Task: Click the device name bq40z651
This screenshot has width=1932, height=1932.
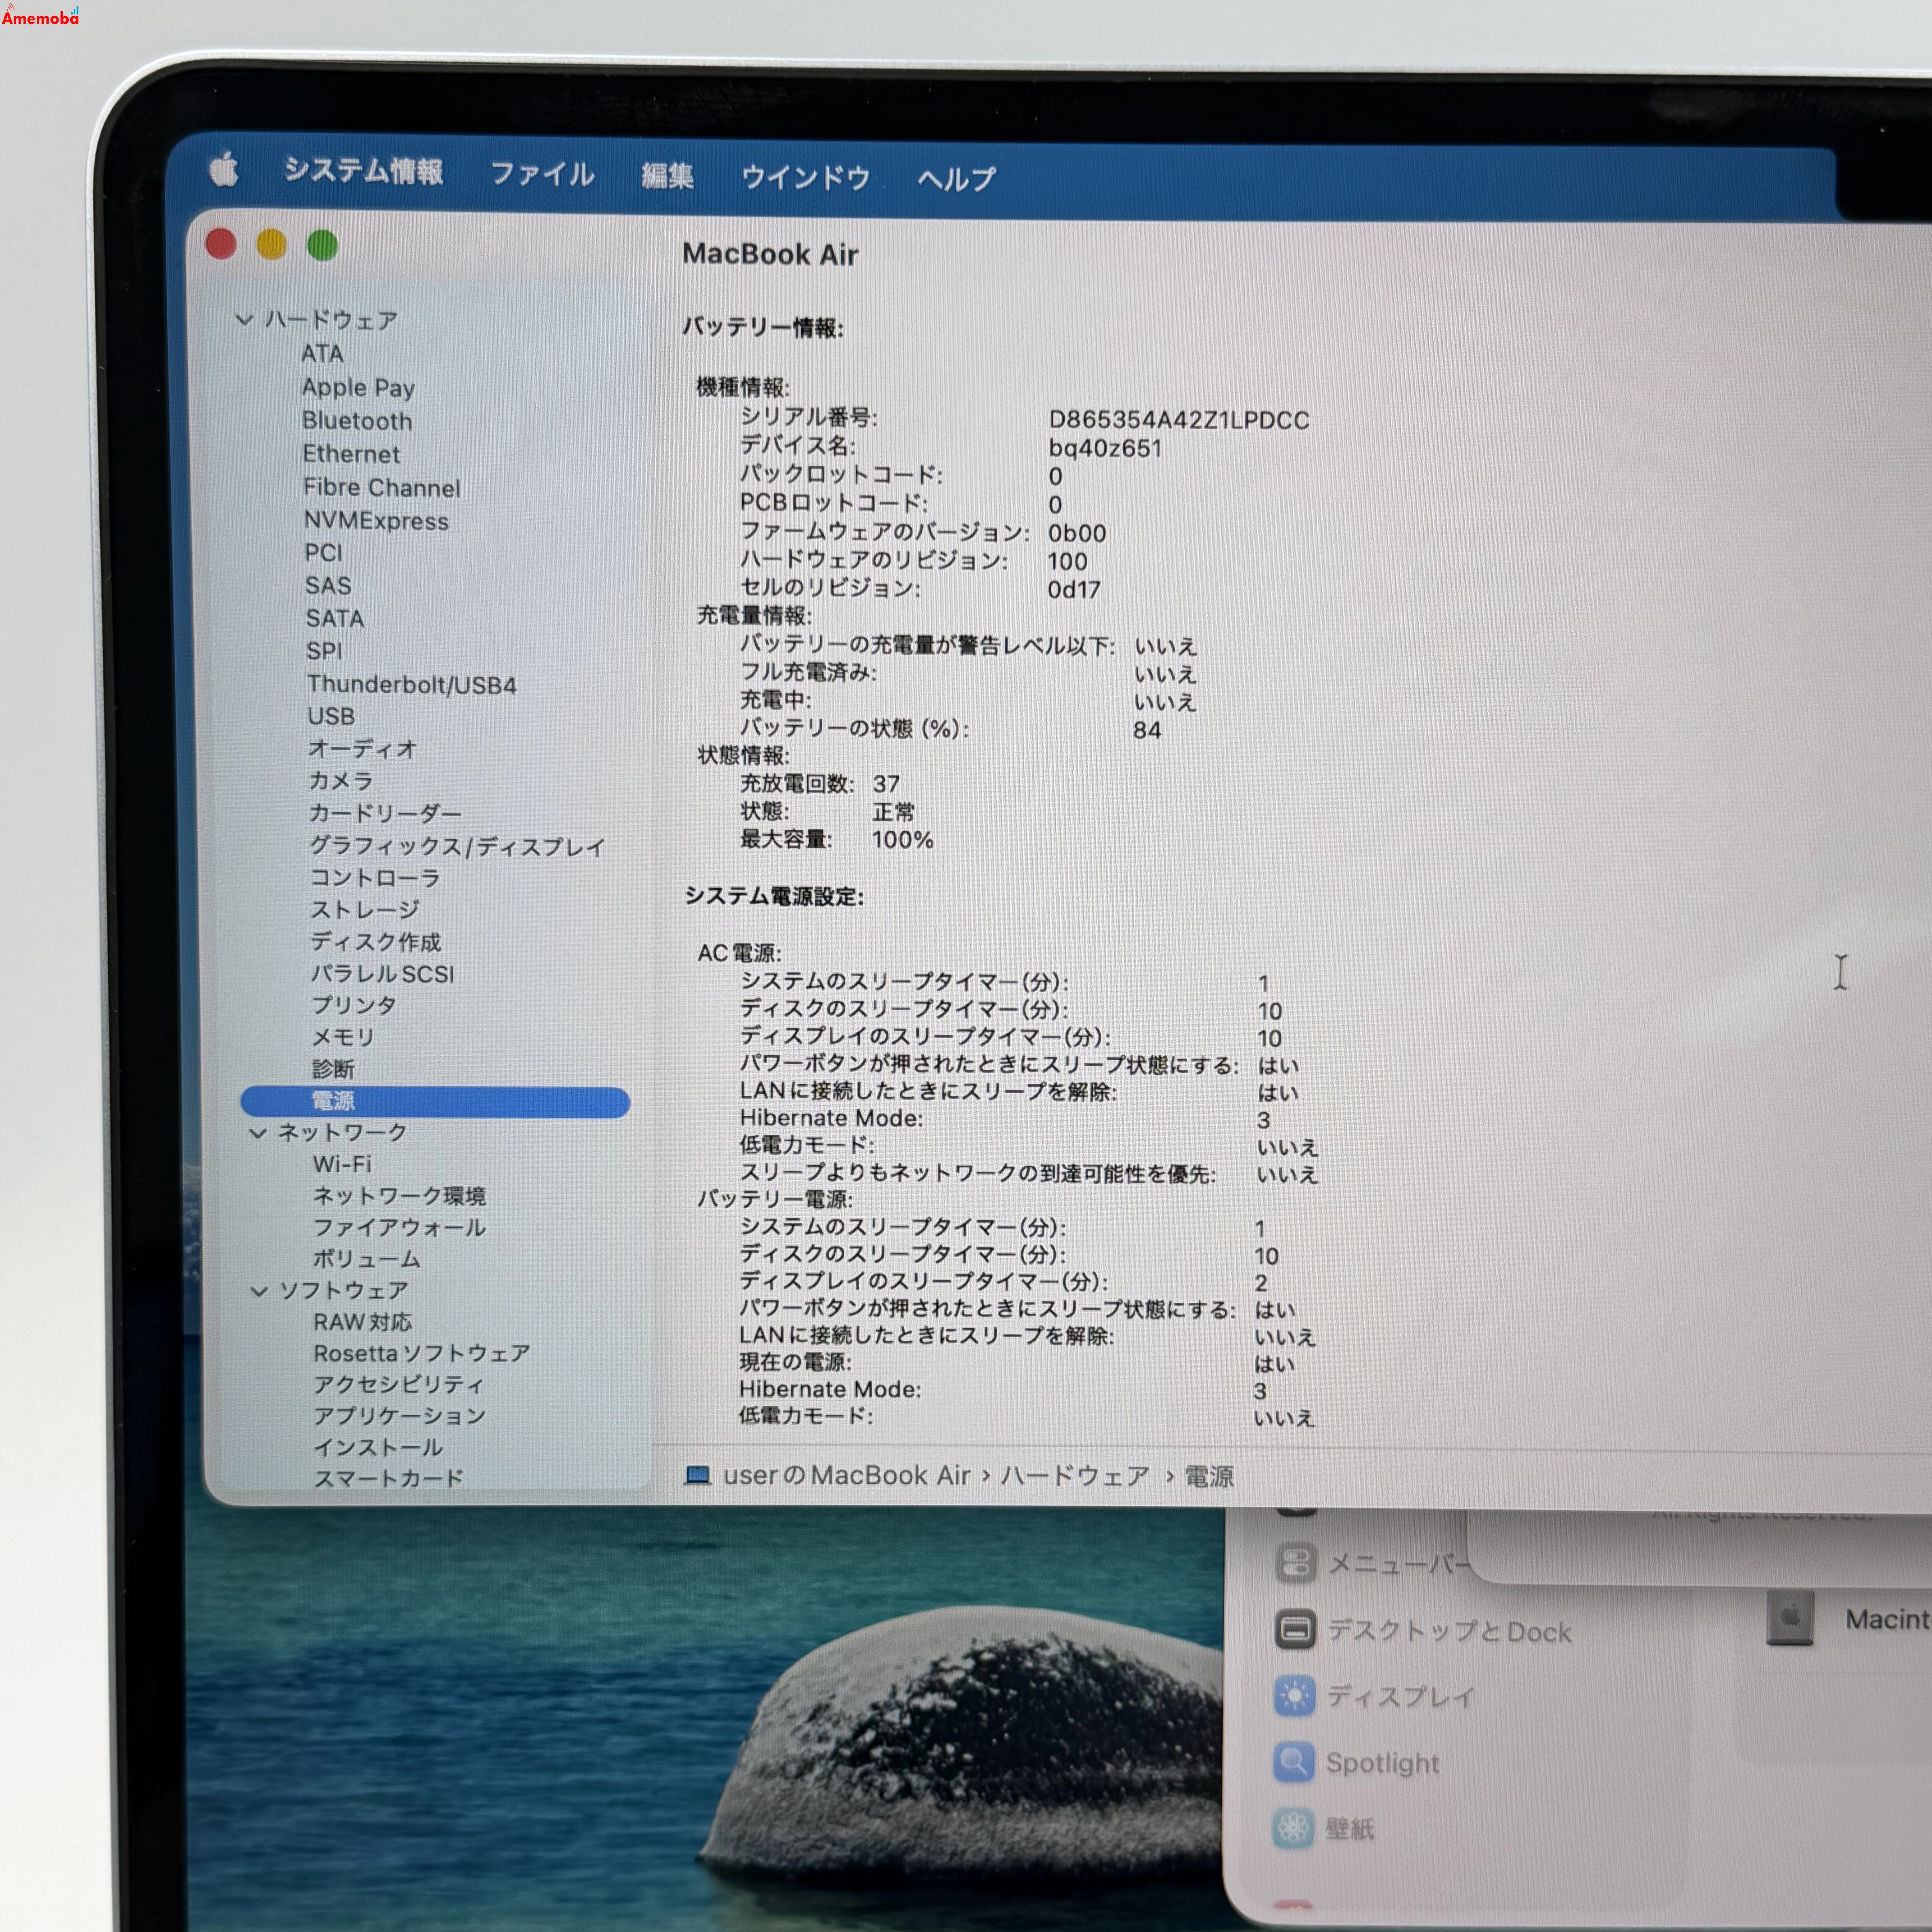Action: pyautogui.click(x=1105, y=448)
